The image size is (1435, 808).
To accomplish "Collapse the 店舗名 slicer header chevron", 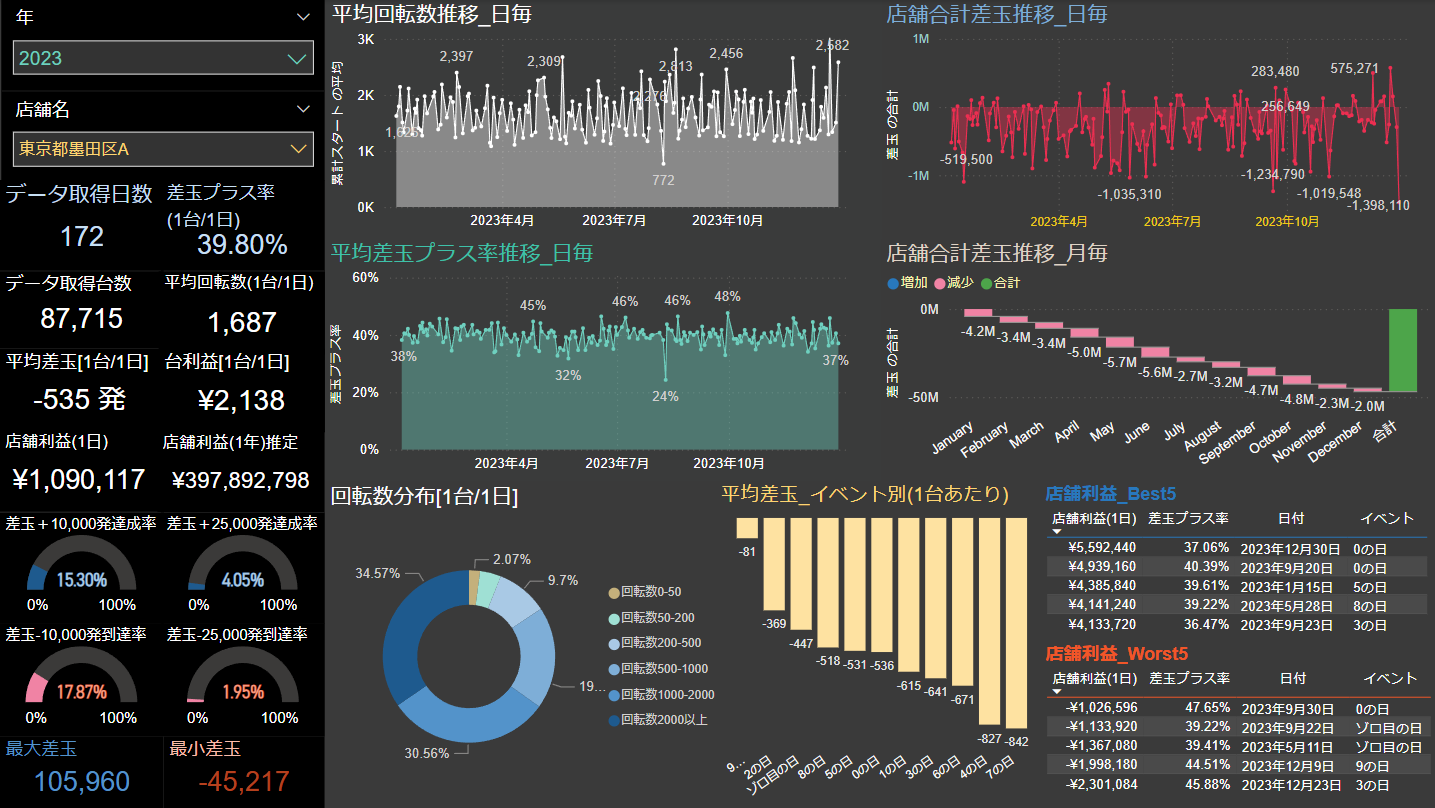I will pos(303,109).
